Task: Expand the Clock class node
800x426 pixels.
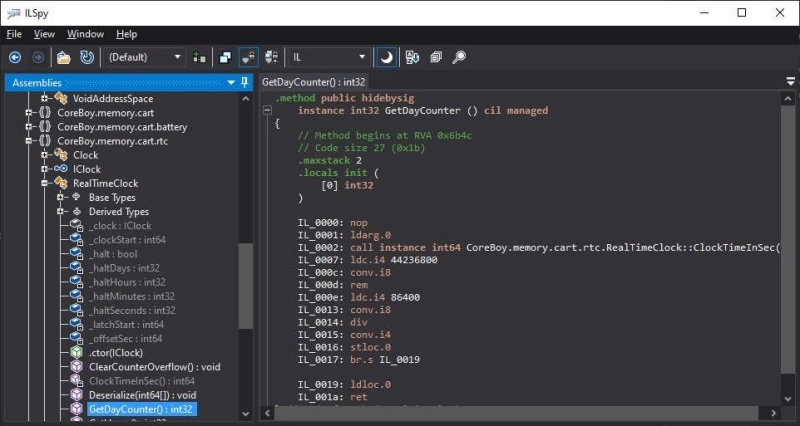Action: 44,155
